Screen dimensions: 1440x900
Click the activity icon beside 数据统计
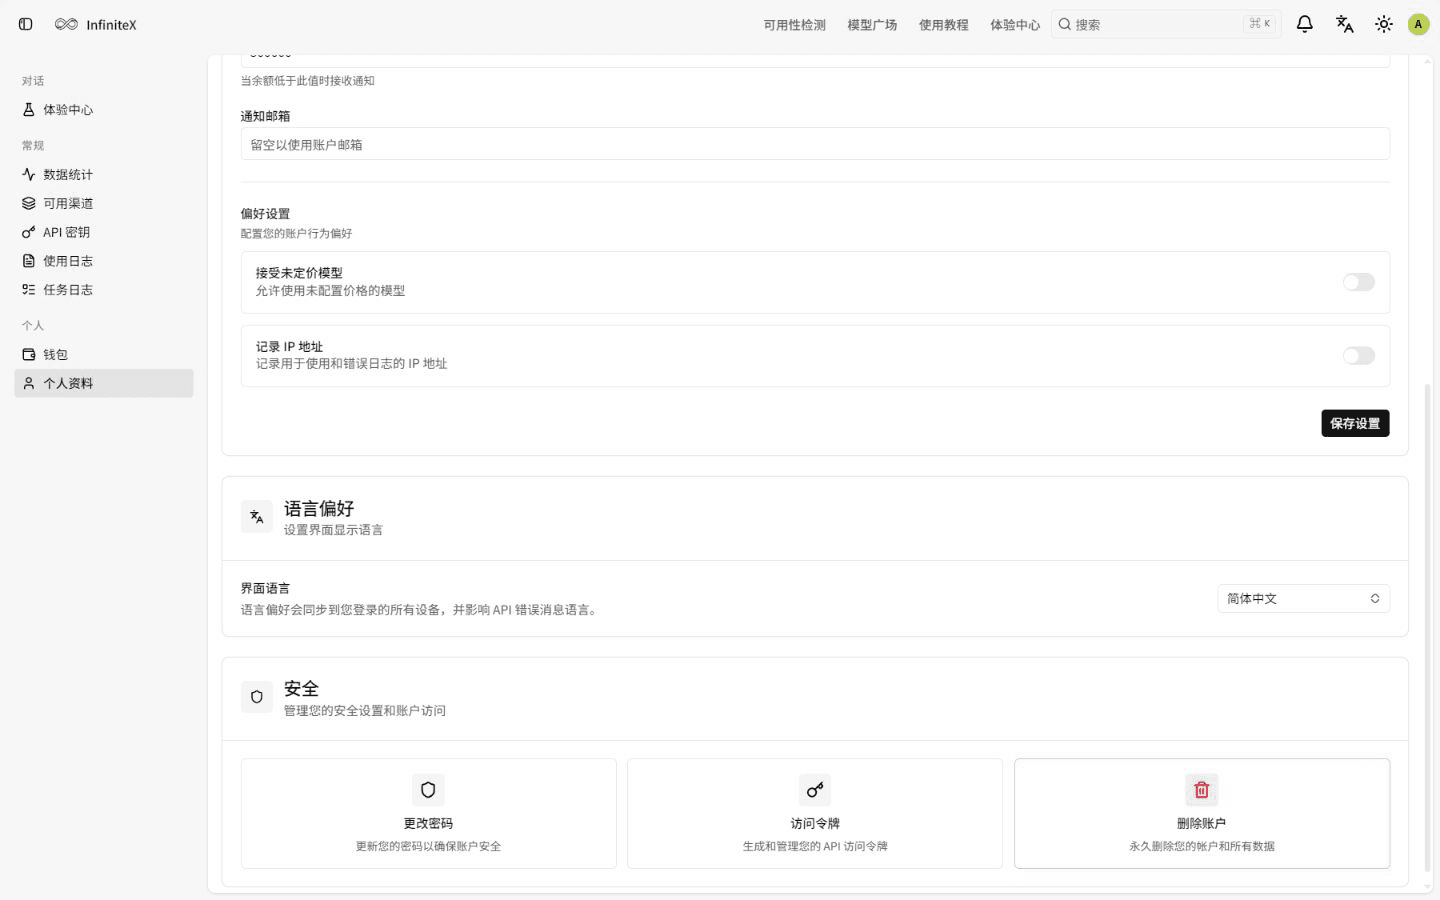28,174
